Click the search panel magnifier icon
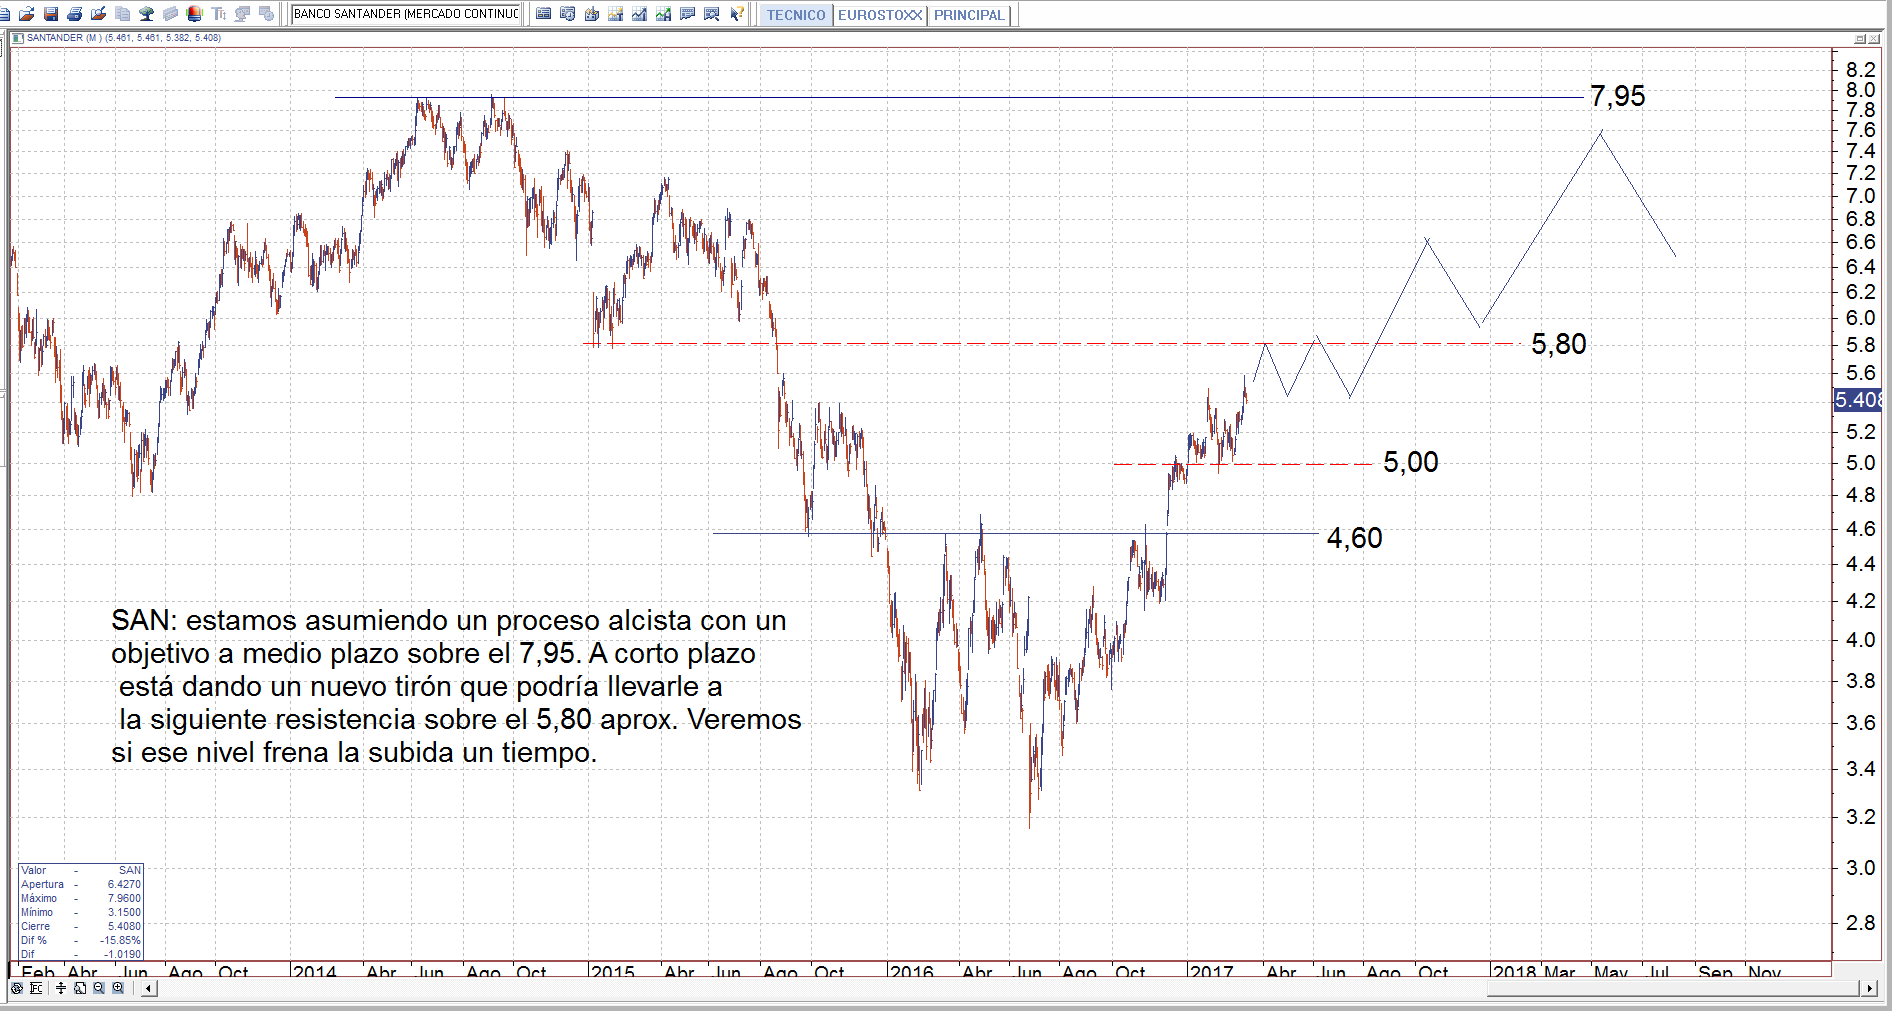Screen dimensions: 1892x1011 coord(711,14)
